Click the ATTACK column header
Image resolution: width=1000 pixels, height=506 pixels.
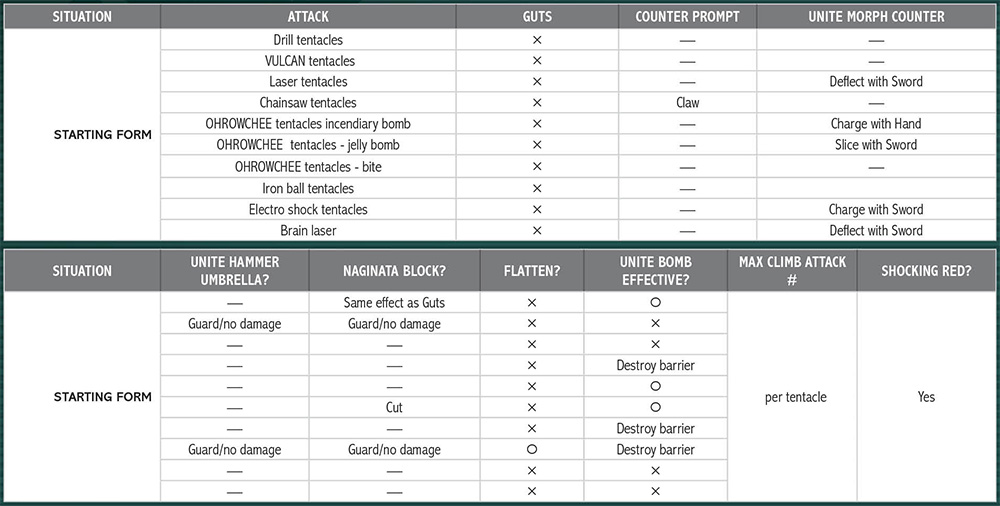pyautogui.click(x=308, y=17)
